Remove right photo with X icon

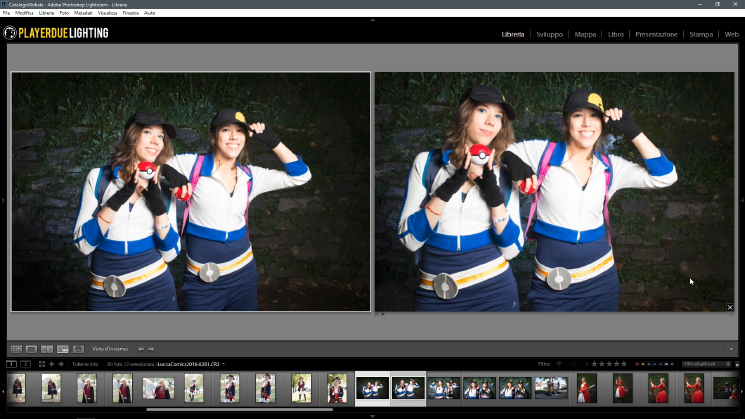coord(730,307)
